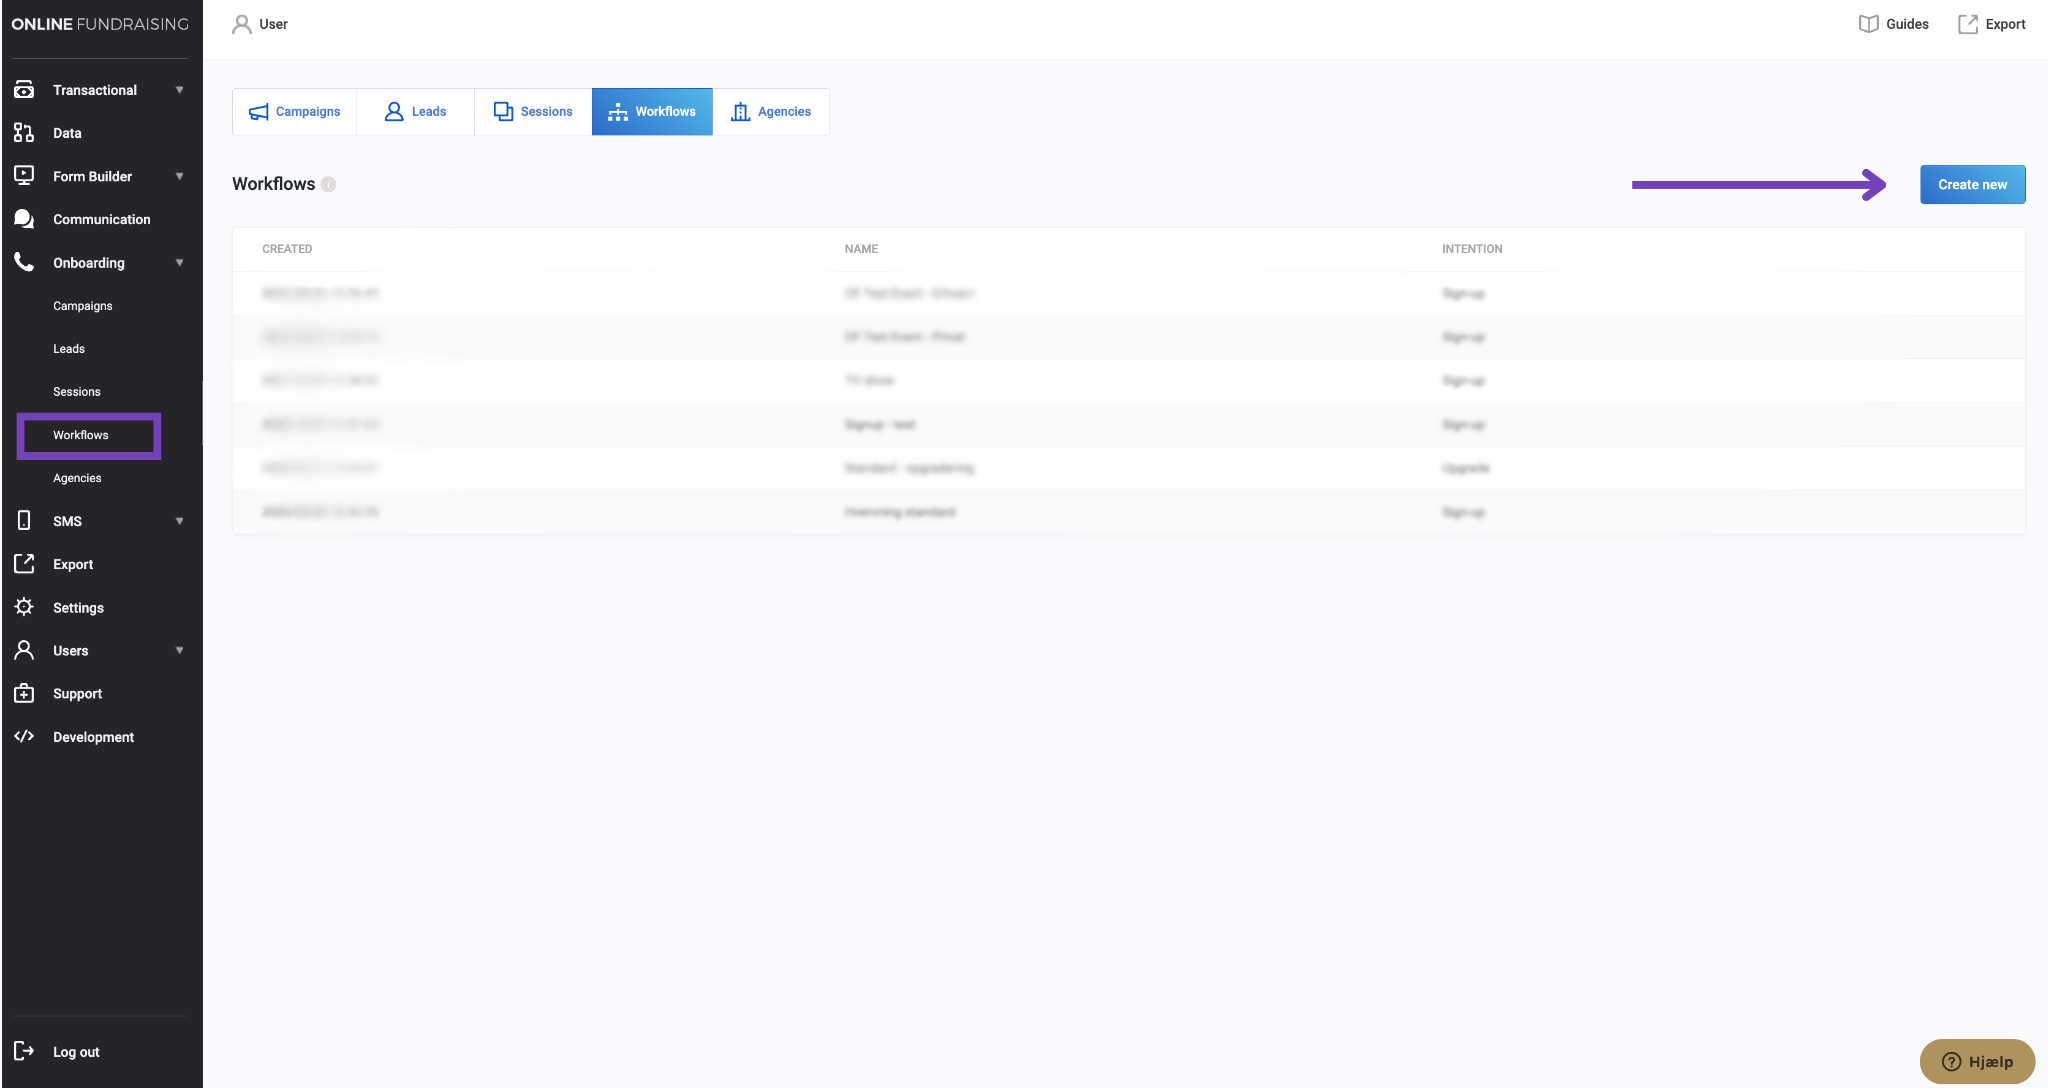This screenshot has height=1088, width=2048.
Task: Click the person icon on Leads tab
Action: point(394,112)
